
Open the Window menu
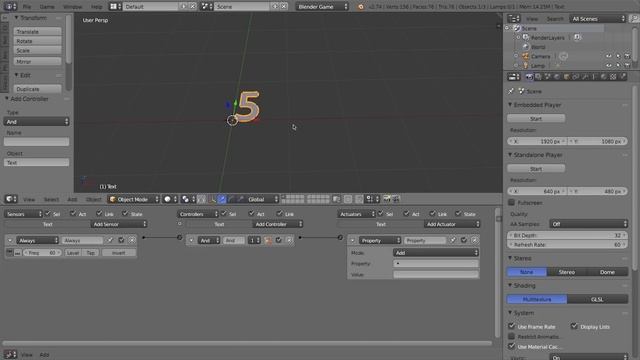coord(73,7)
